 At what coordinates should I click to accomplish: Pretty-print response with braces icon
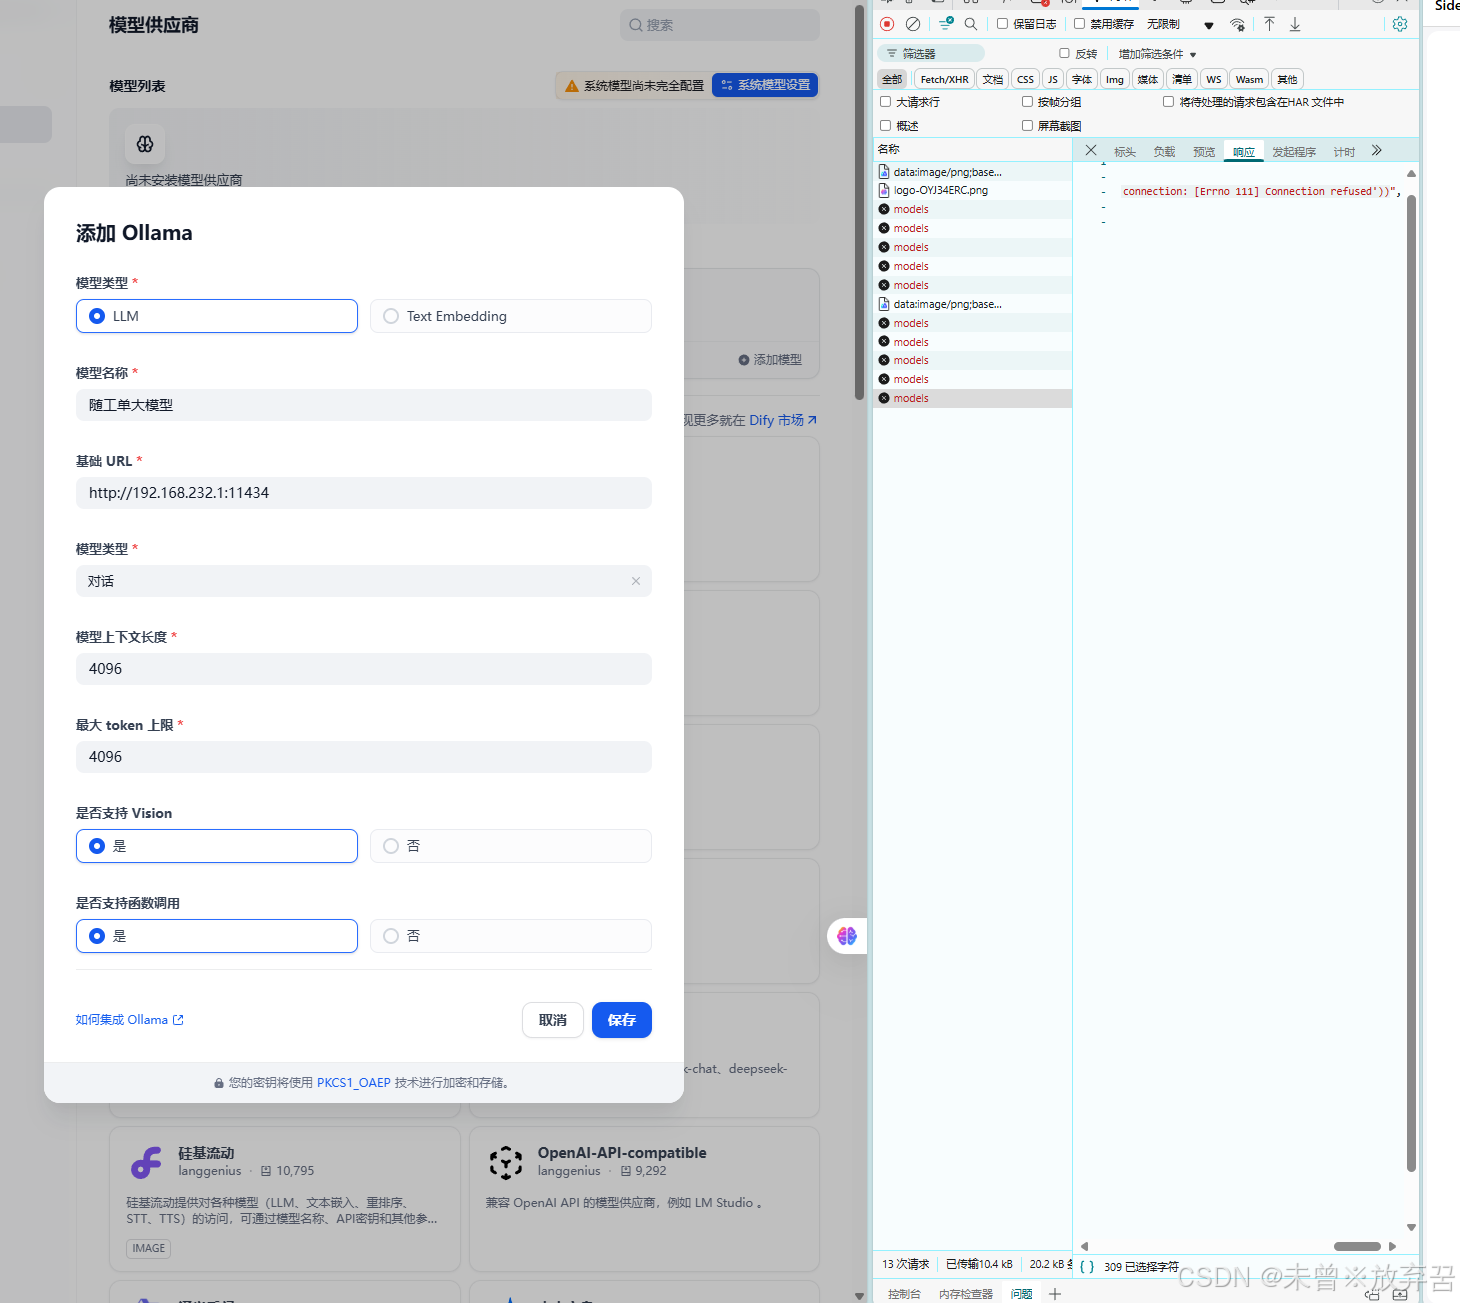pos(1087,1266)
